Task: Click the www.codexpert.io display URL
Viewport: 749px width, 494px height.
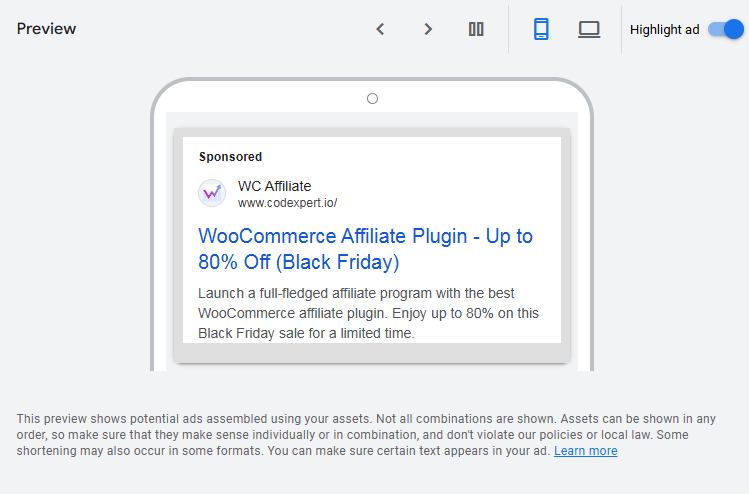Action: 287,203
